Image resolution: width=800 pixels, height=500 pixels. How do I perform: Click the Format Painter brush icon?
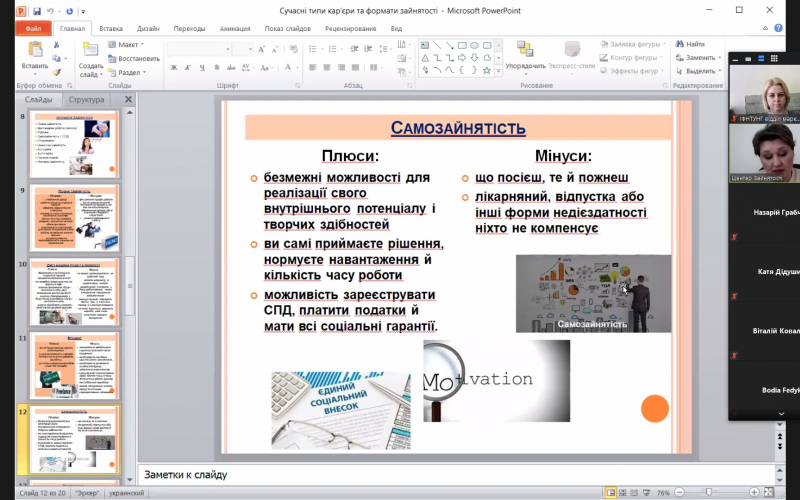[56, 72]
